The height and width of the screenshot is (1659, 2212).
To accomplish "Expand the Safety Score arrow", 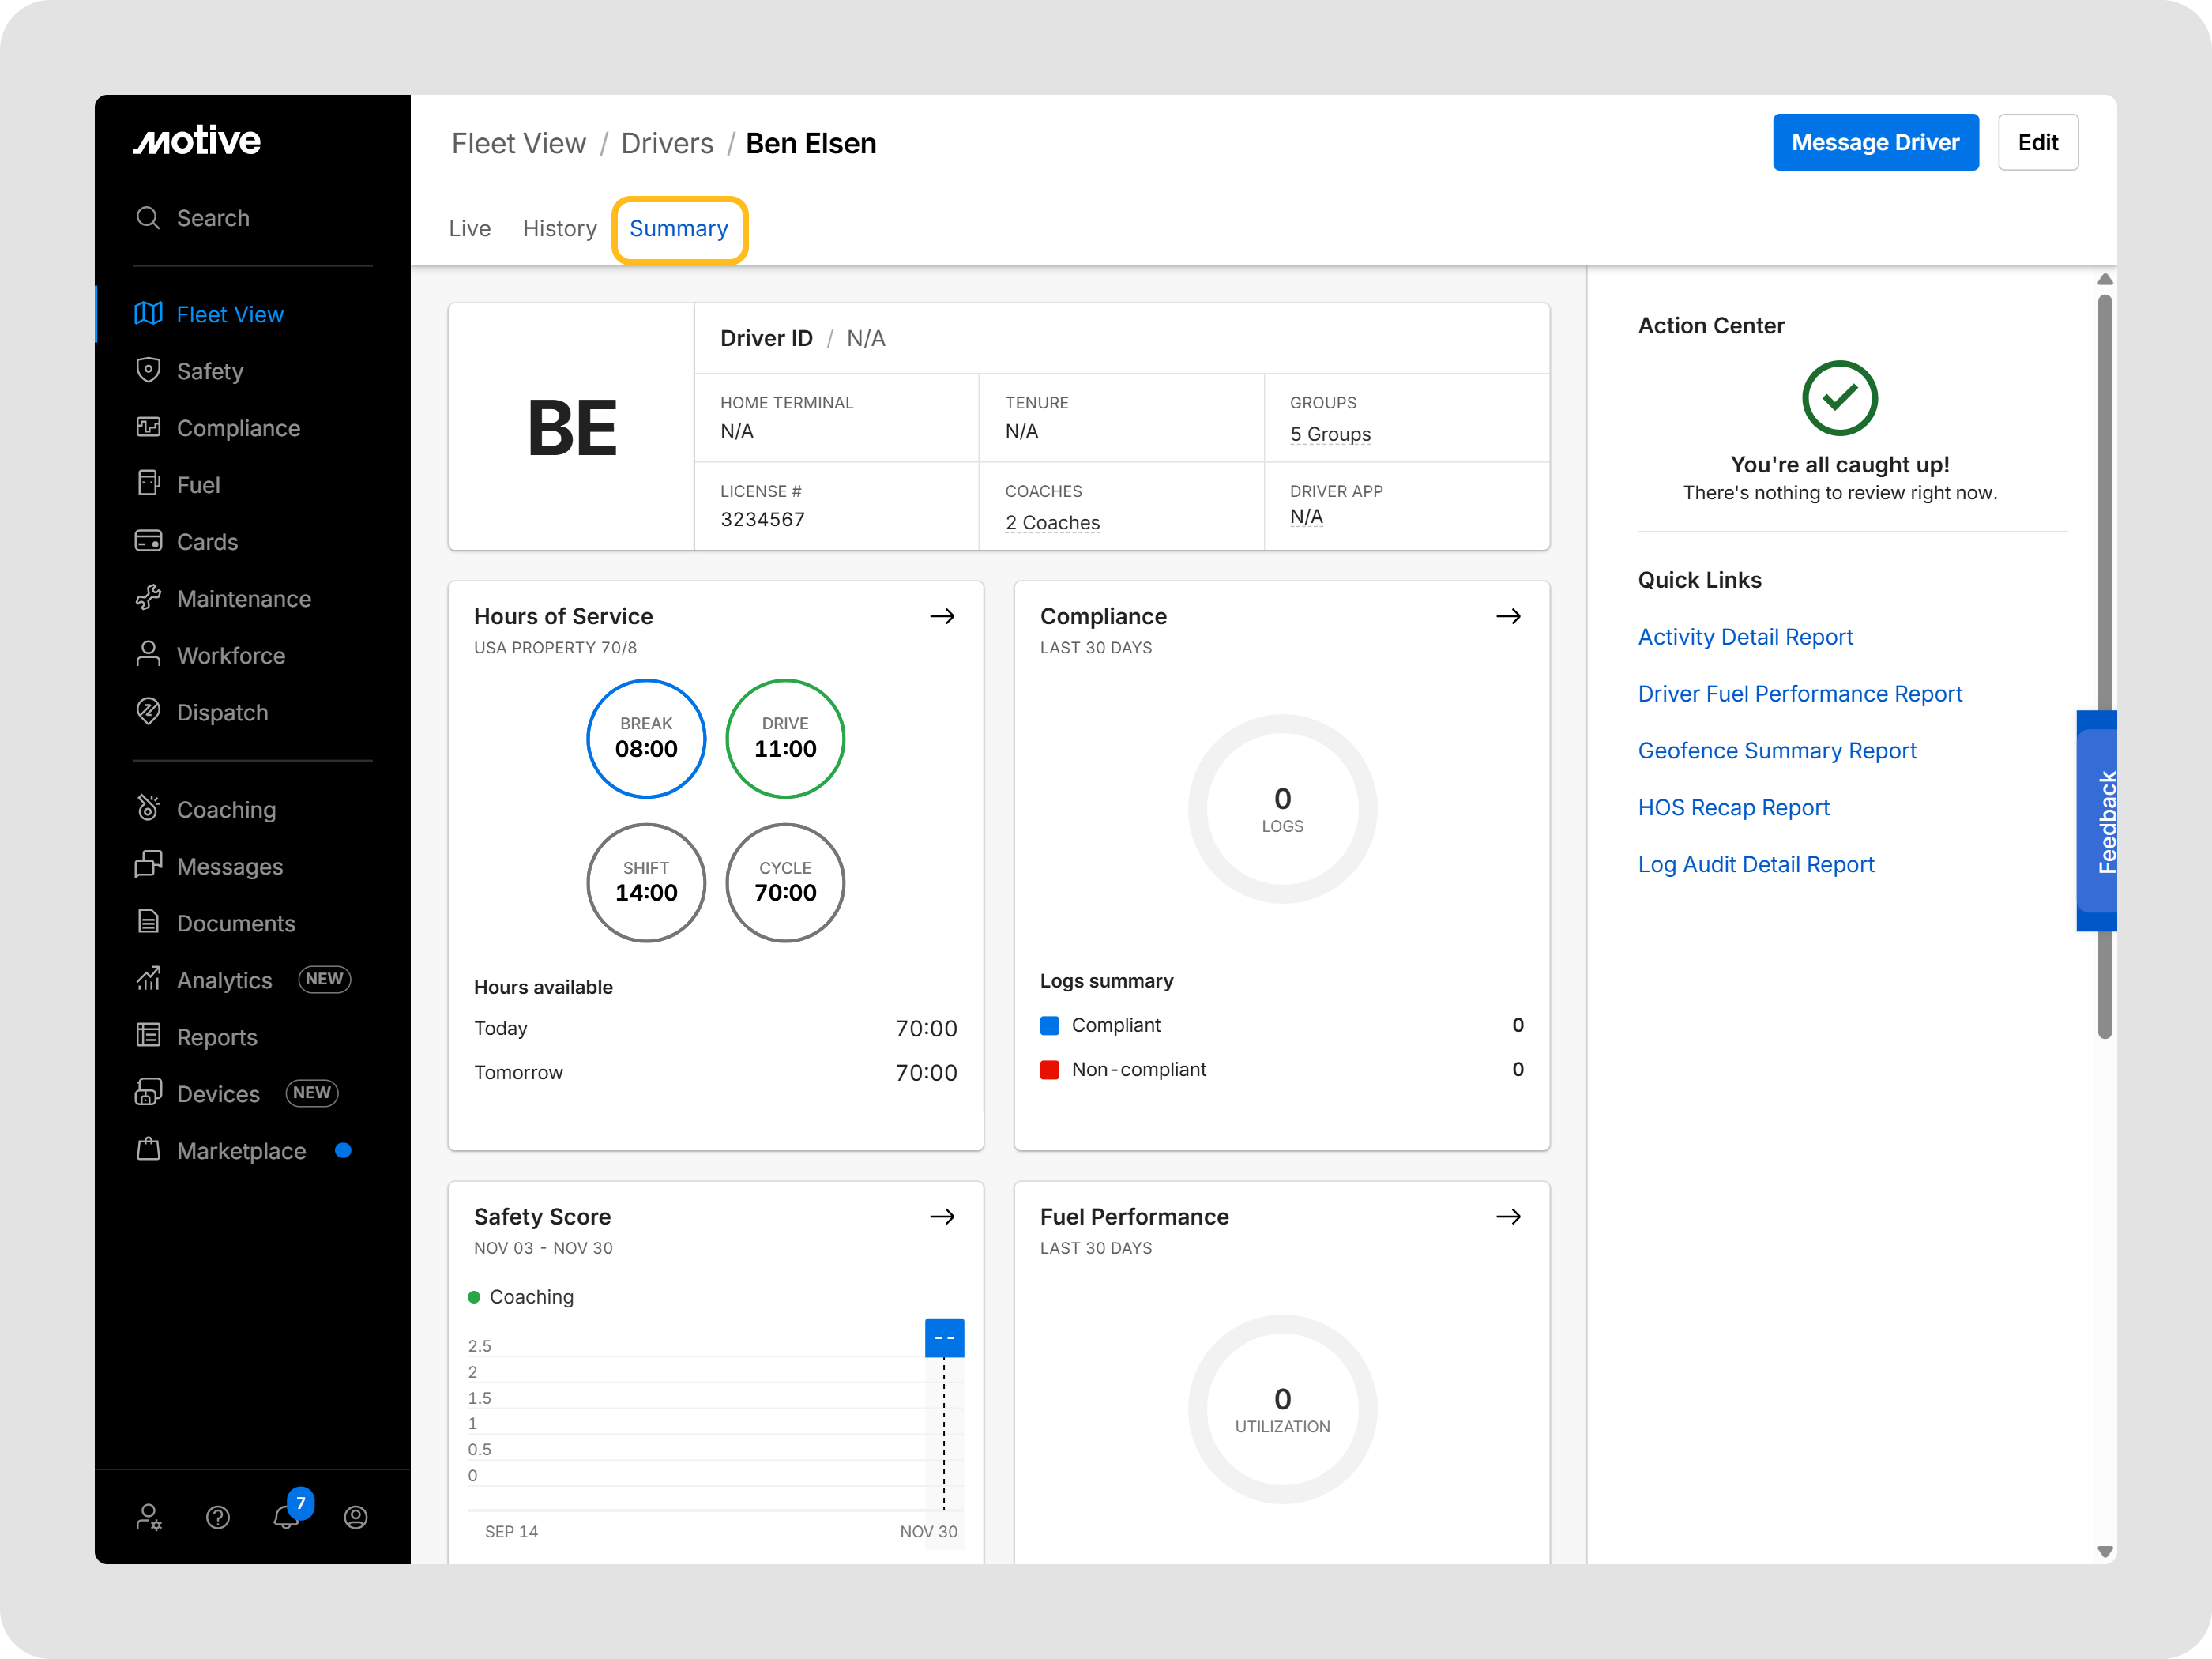I will click(942, 1216).
